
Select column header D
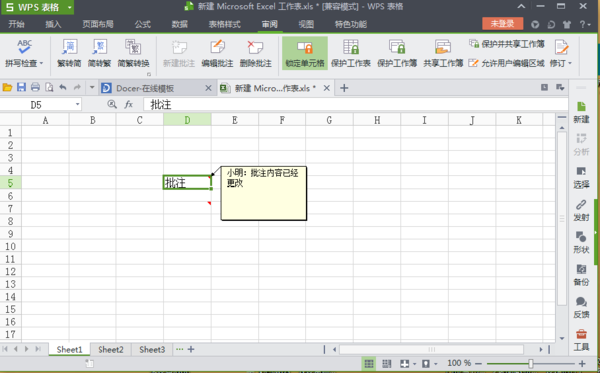pyautogui.click(x=187, y=120)
